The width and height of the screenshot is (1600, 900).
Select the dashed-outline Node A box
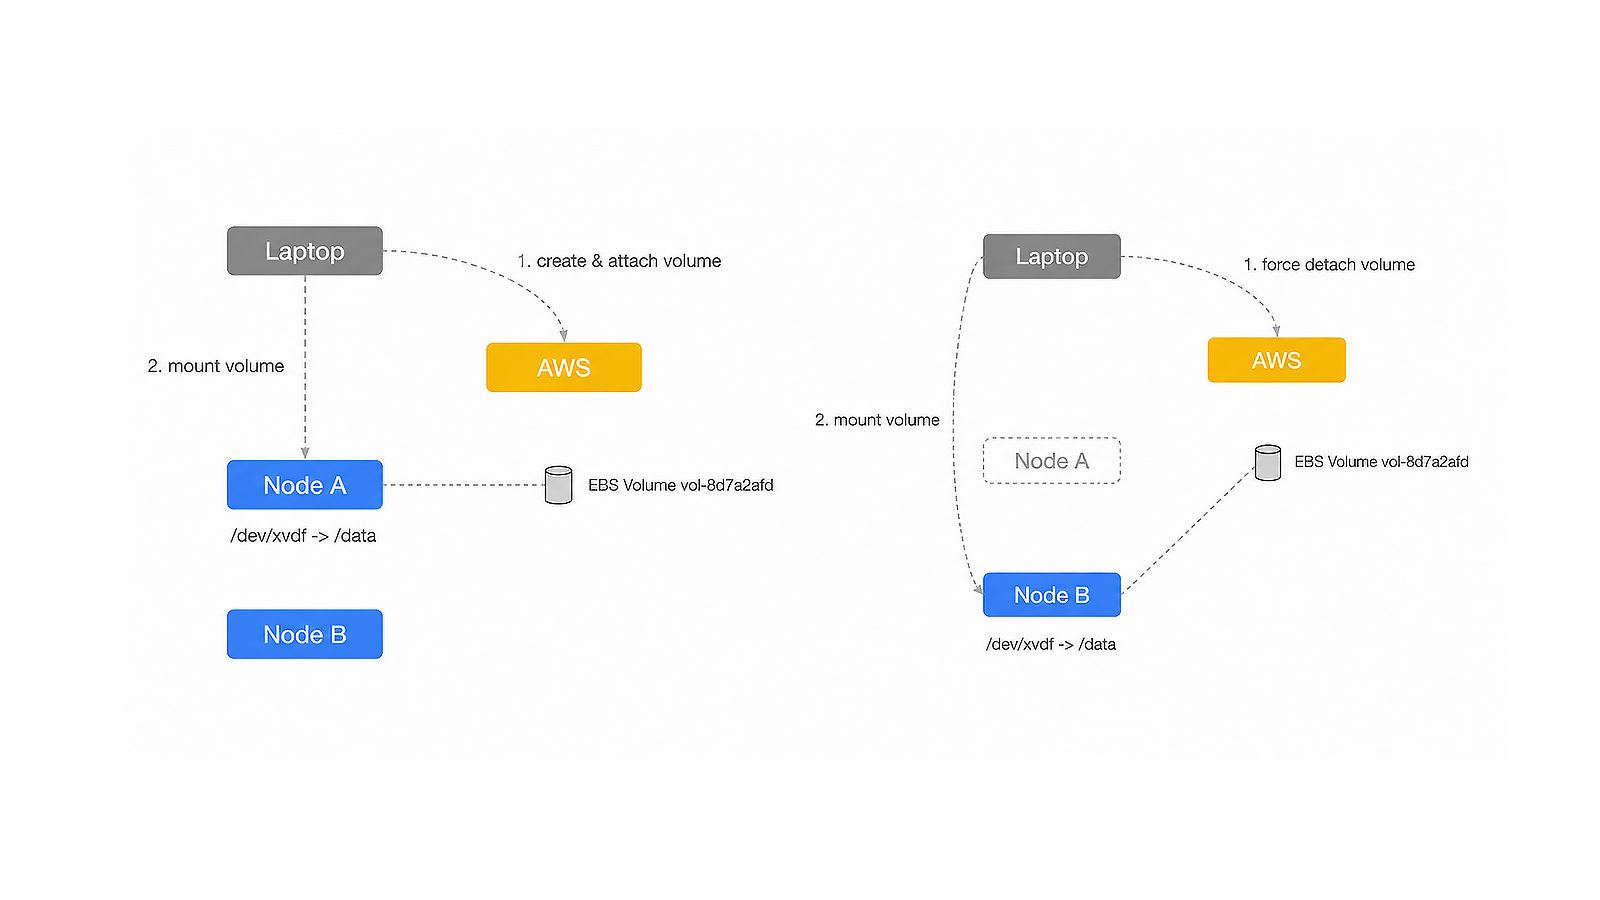(1052, 461)
